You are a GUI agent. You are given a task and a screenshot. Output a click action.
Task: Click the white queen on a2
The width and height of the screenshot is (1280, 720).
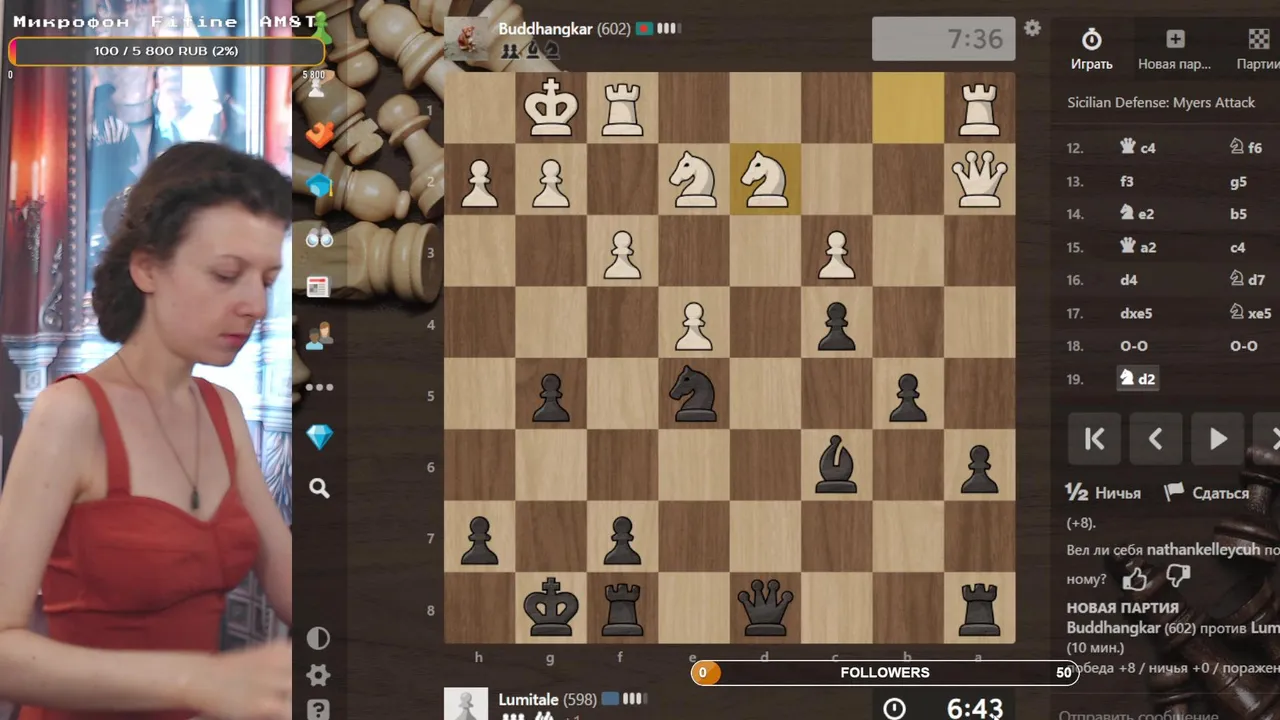[x=979, y=180]
